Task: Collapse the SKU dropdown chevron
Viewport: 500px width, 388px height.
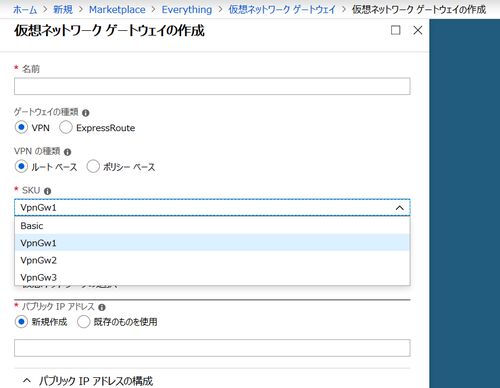Action: pos(399,208)
